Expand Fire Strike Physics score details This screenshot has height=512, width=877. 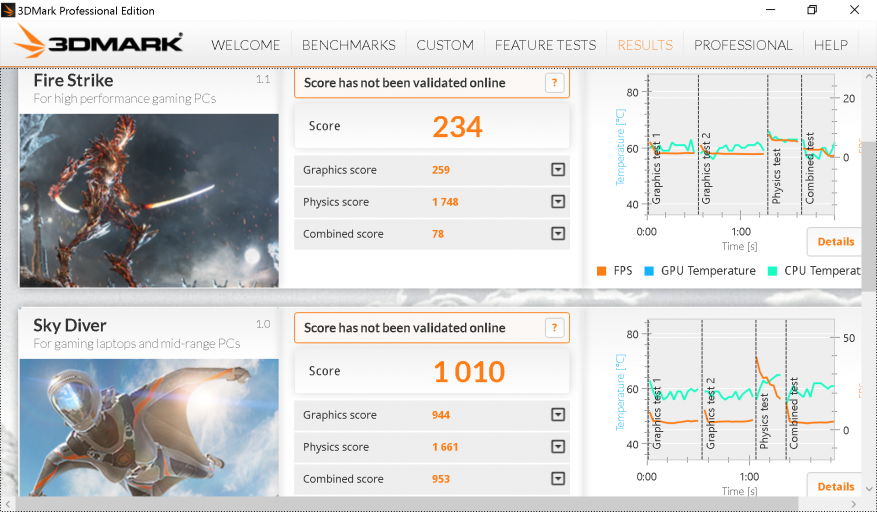[558, 201]
